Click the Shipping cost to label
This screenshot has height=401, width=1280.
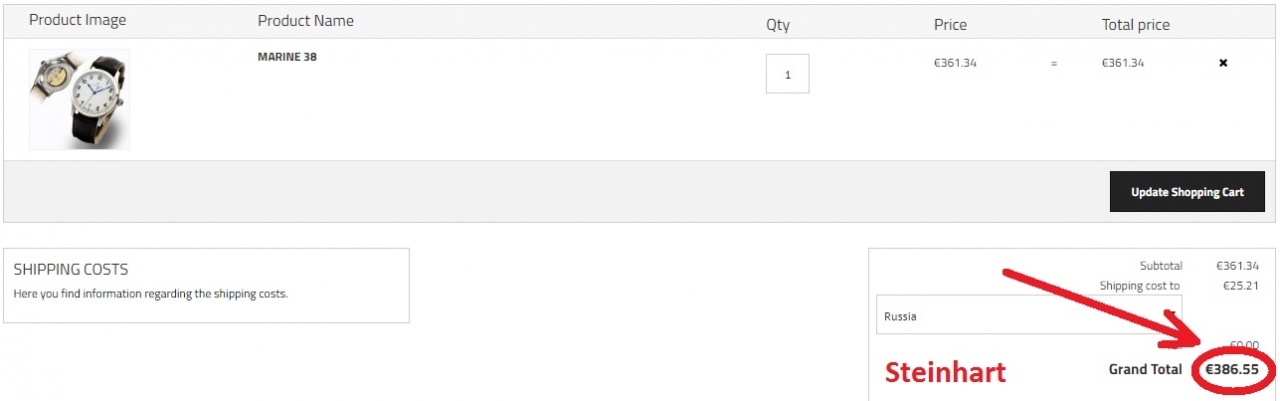click(1140, 286)
